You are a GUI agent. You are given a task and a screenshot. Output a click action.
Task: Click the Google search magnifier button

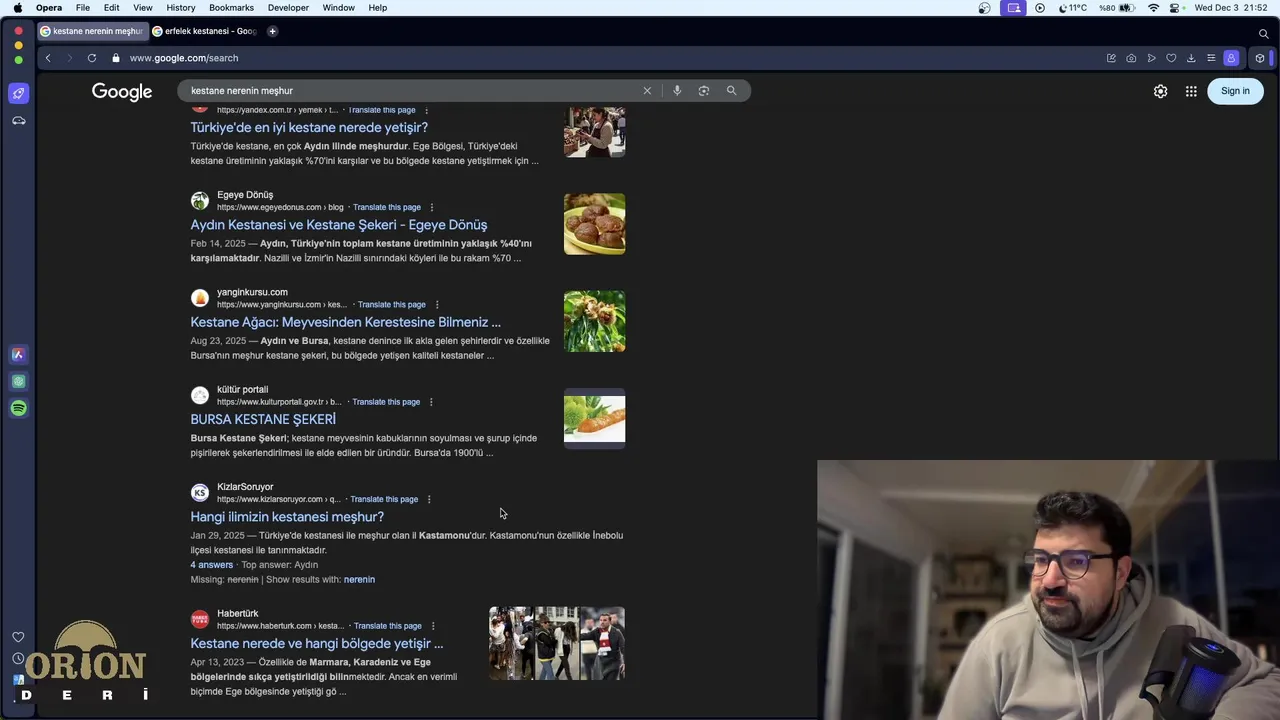731,91
